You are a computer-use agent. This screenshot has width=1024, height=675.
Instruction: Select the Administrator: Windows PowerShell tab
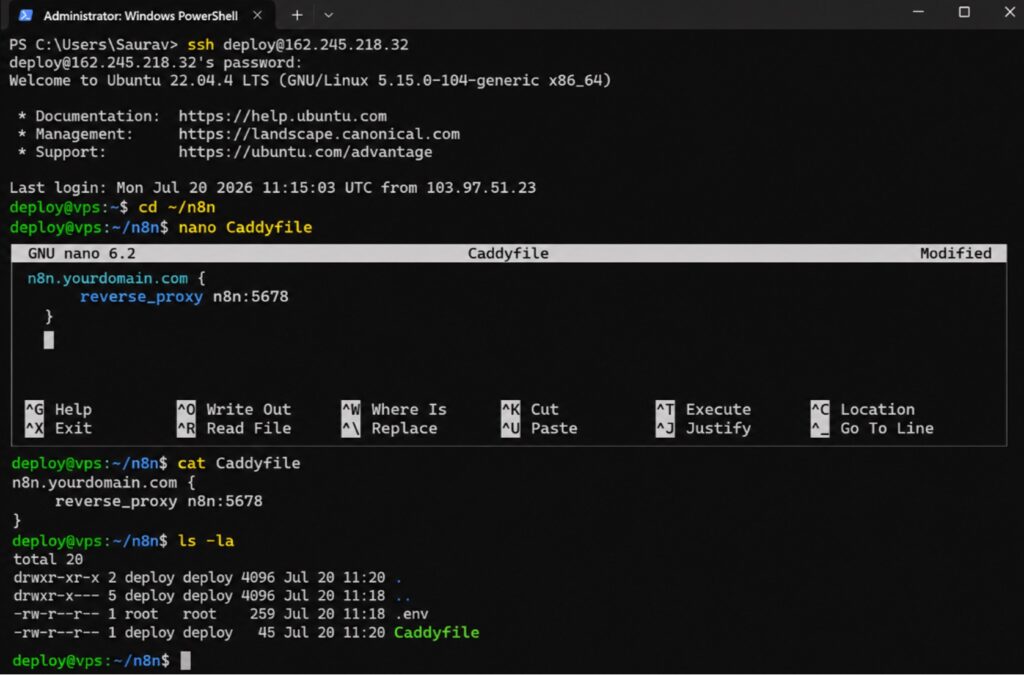point(140,15)
